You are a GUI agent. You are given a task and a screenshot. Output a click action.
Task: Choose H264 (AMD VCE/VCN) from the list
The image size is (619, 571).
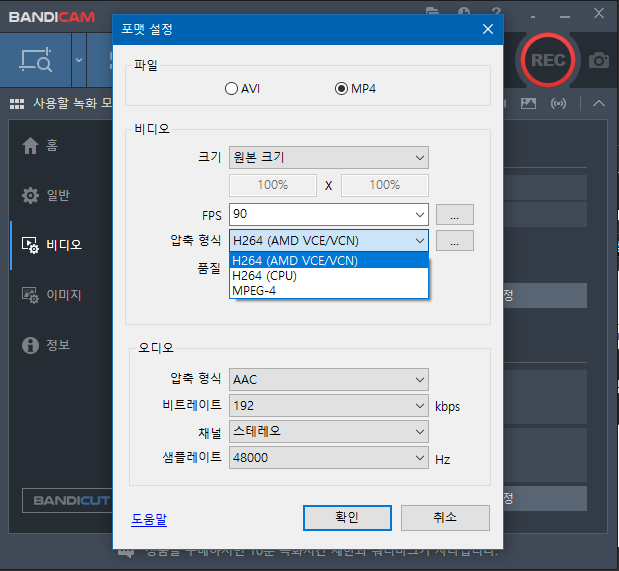(x=328, y=261)
